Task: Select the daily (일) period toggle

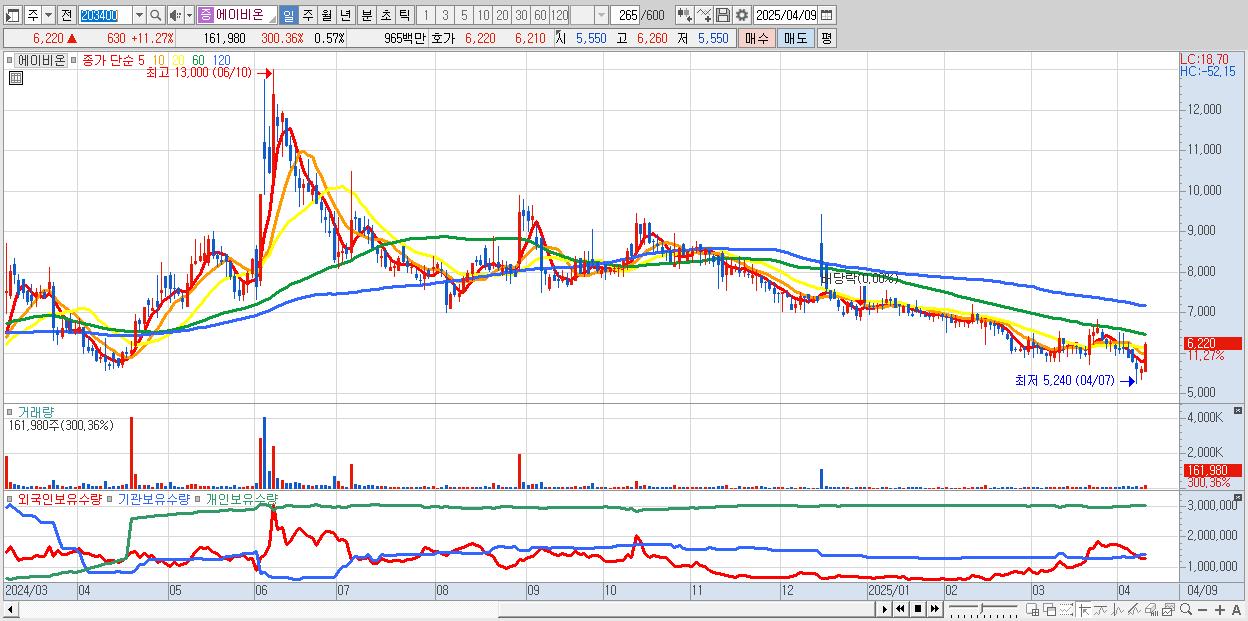Action: pos(288,15)
